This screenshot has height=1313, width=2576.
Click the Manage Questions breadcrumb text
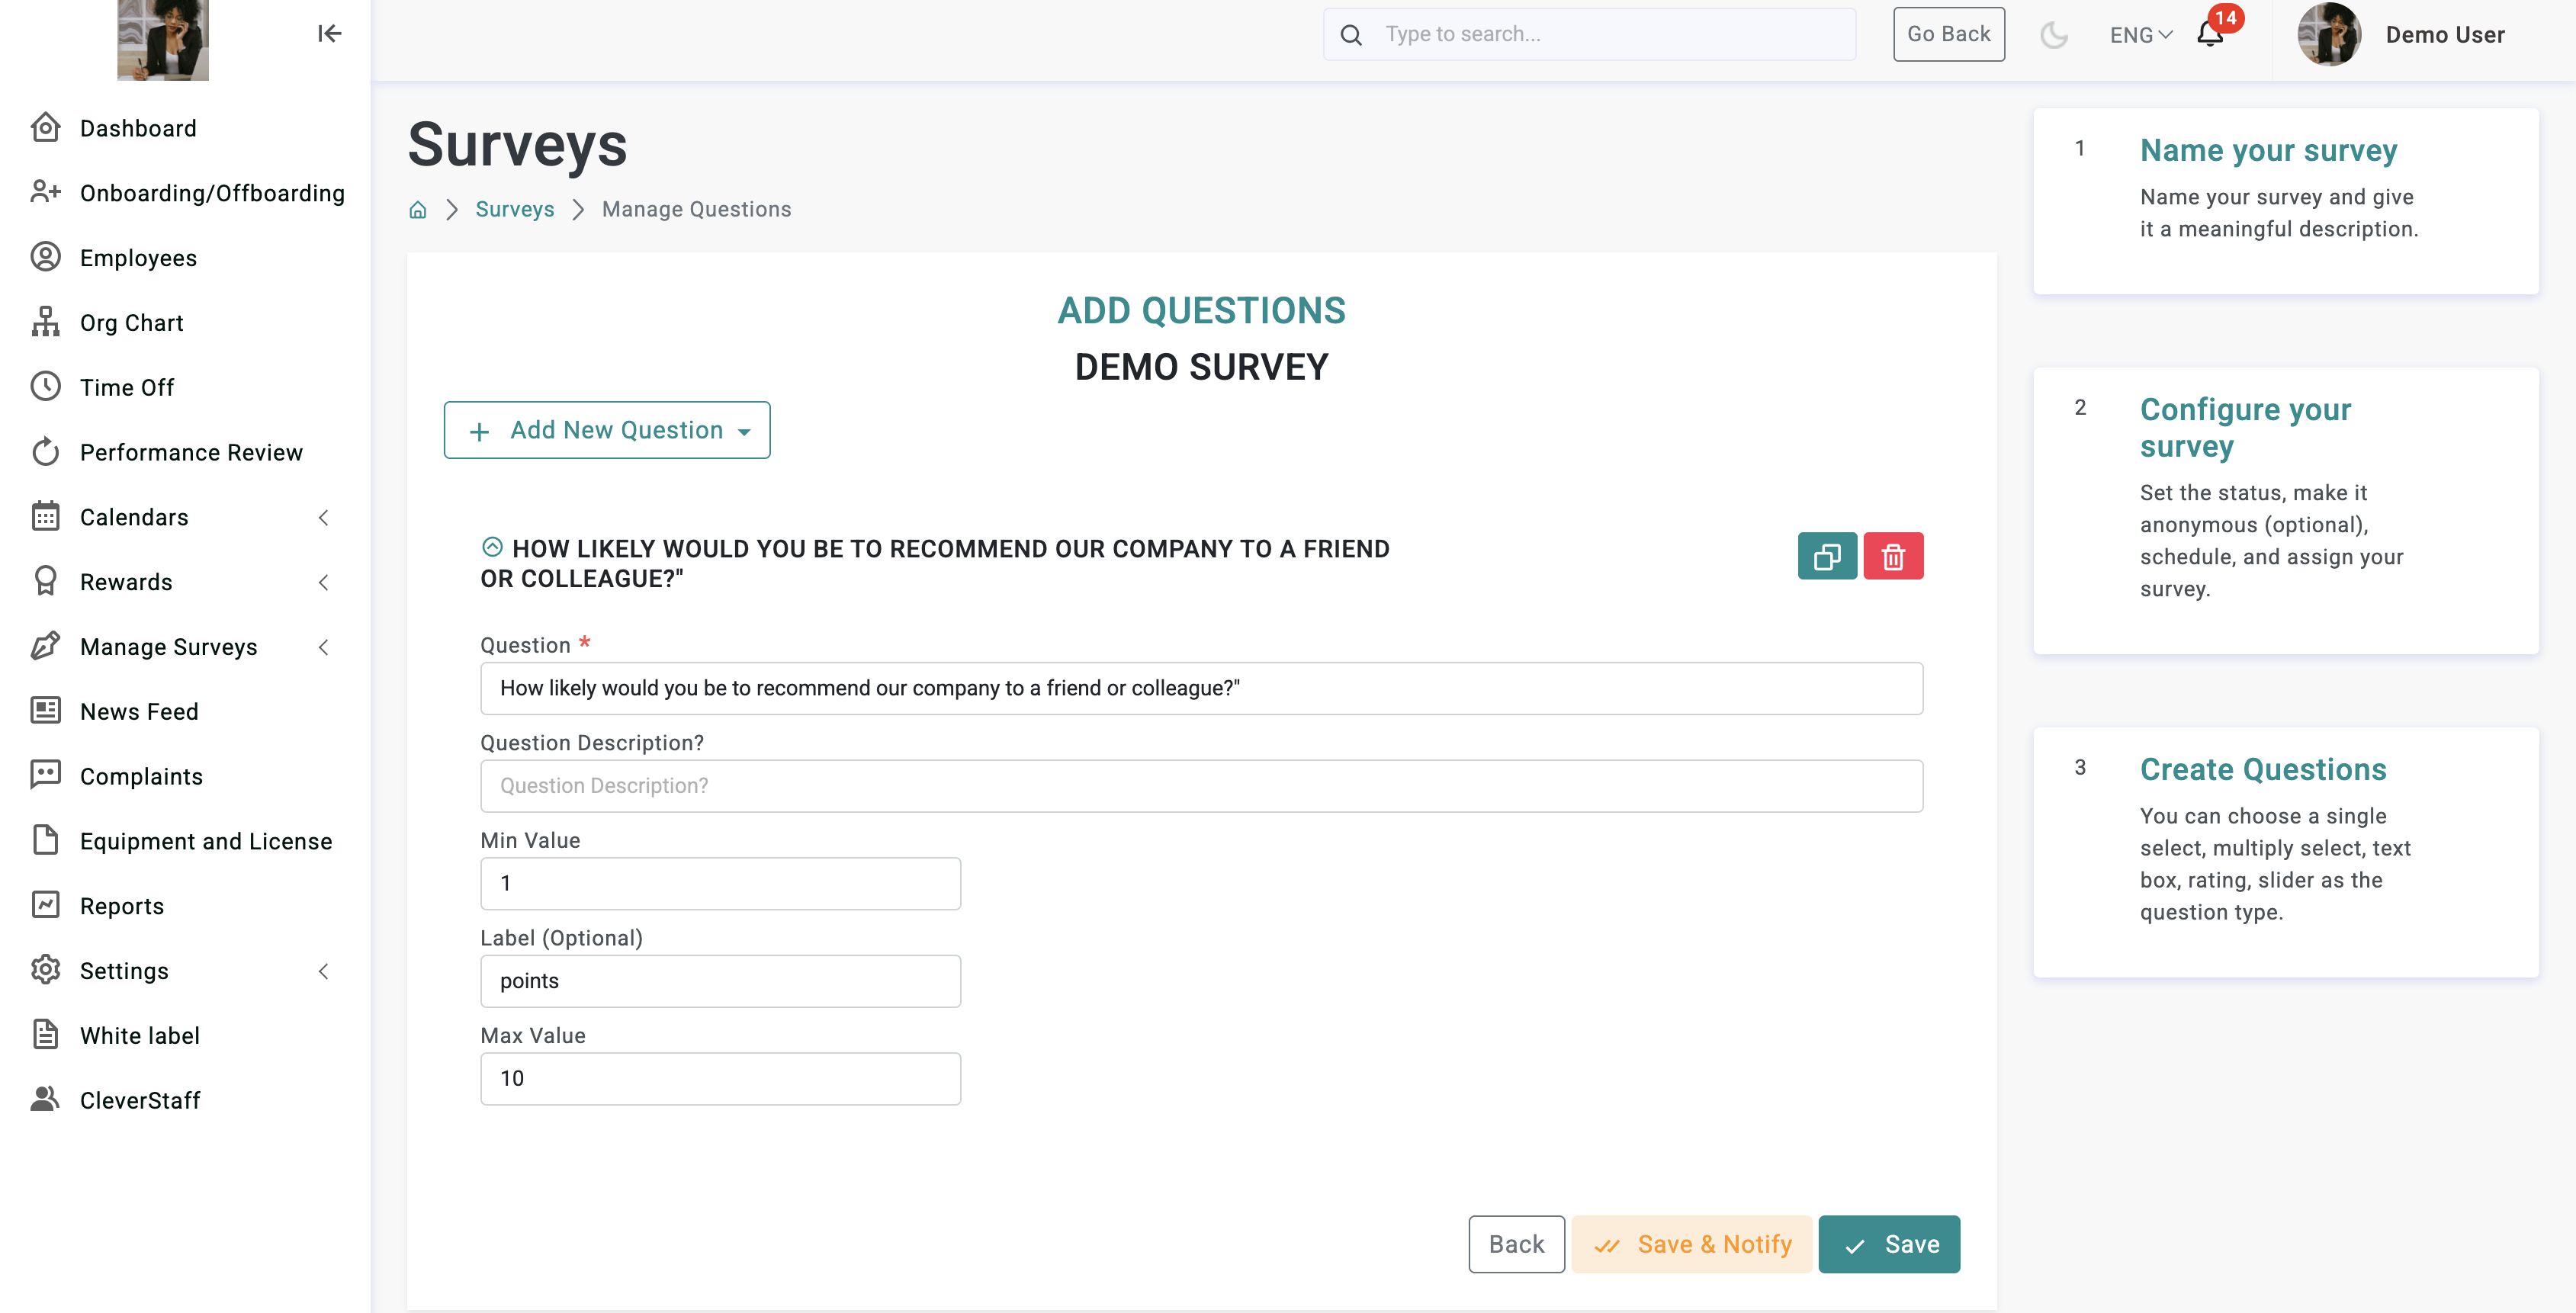pyautogui.click(x=696, y=209)
